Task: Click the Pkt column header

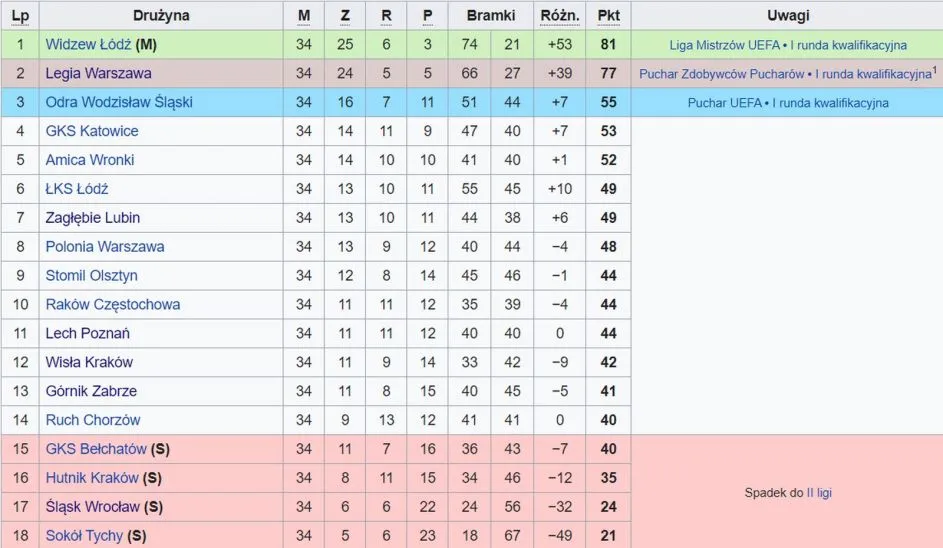Action: point(608,16)
